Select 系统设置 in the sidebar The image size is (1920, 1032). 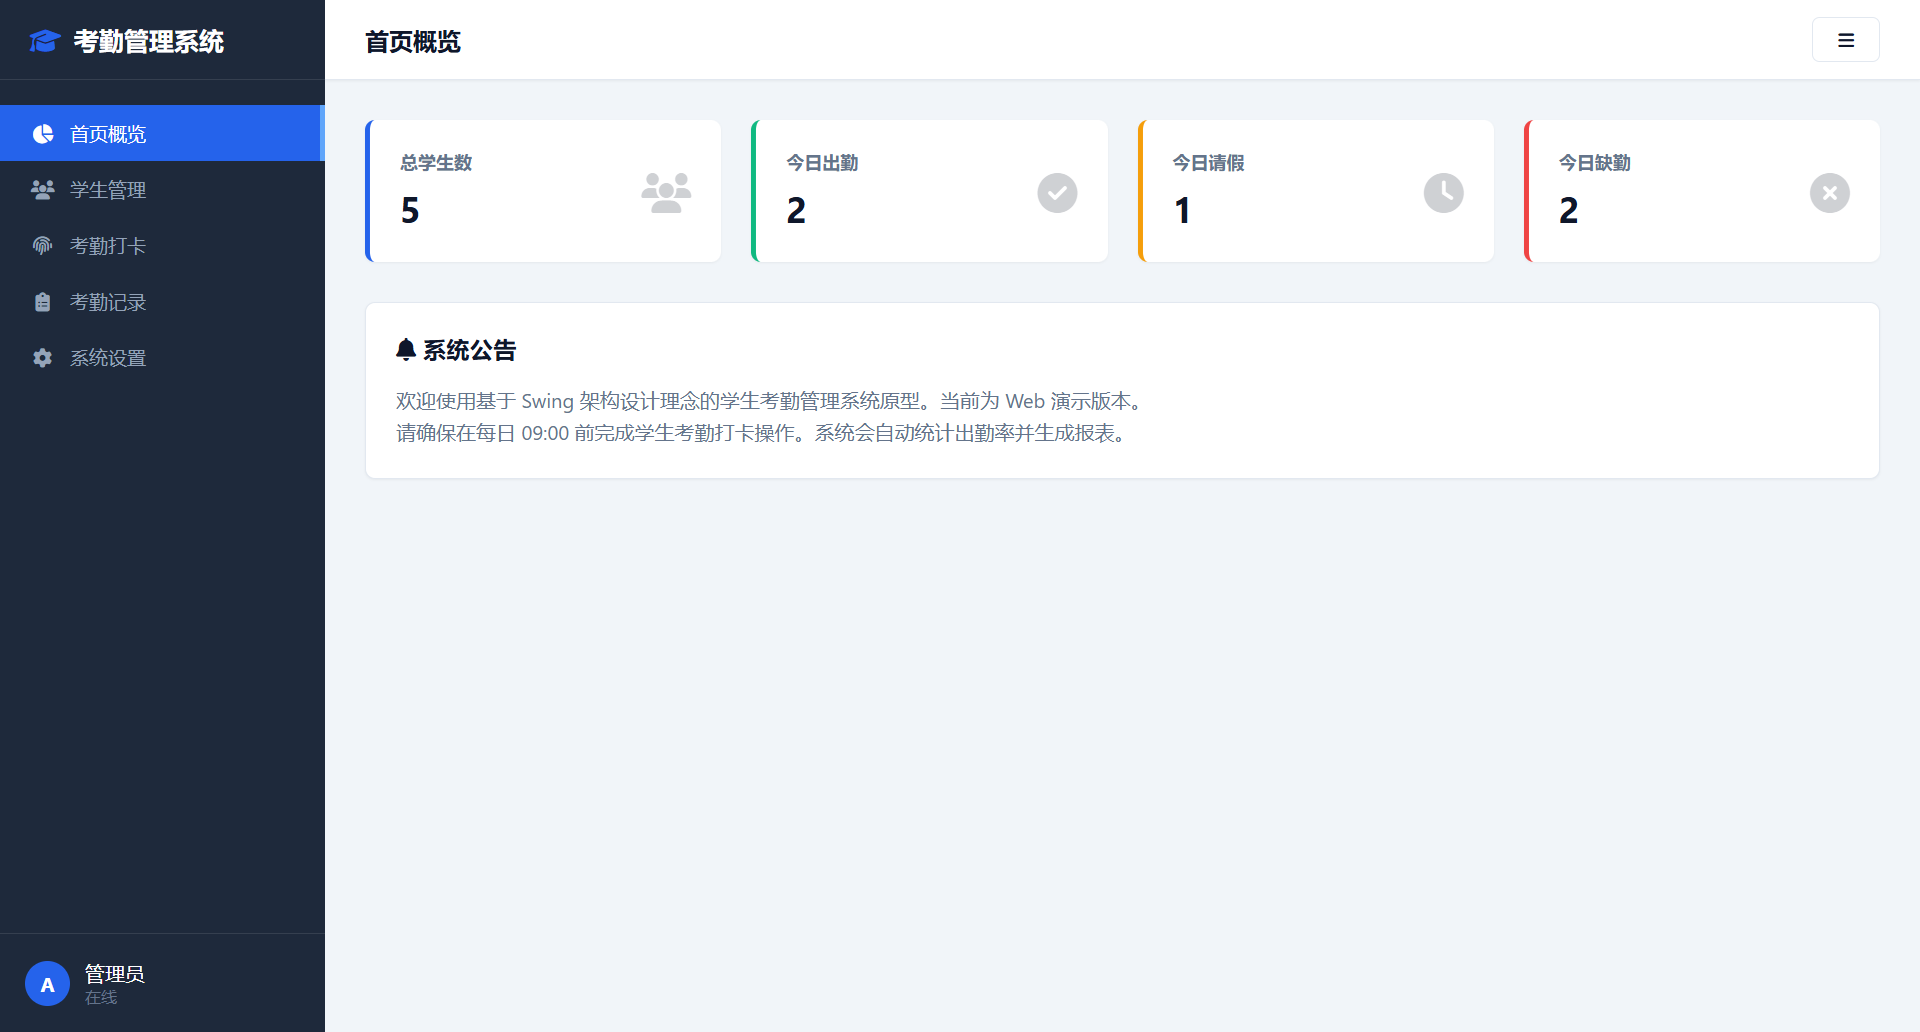[108, 358]
